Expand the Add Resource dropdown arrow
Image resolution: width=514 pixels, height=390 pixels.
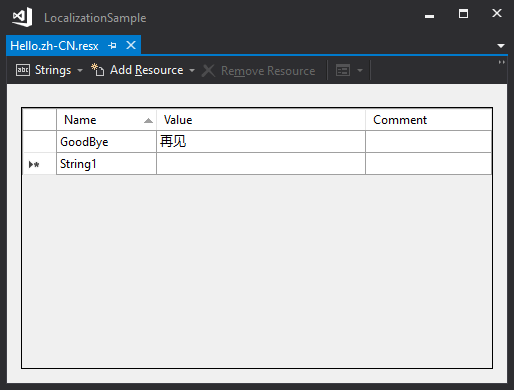click(x=192, y=71)
